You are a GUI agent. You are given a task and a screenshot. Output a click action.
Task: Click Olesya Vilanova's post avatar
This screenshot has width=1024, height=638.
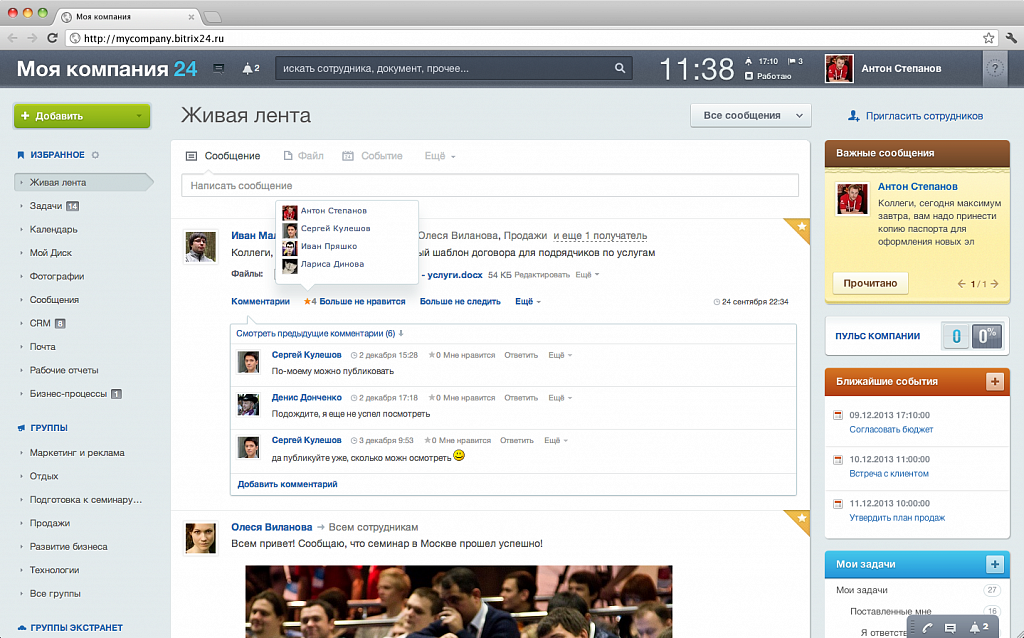[x=200, y=538]
